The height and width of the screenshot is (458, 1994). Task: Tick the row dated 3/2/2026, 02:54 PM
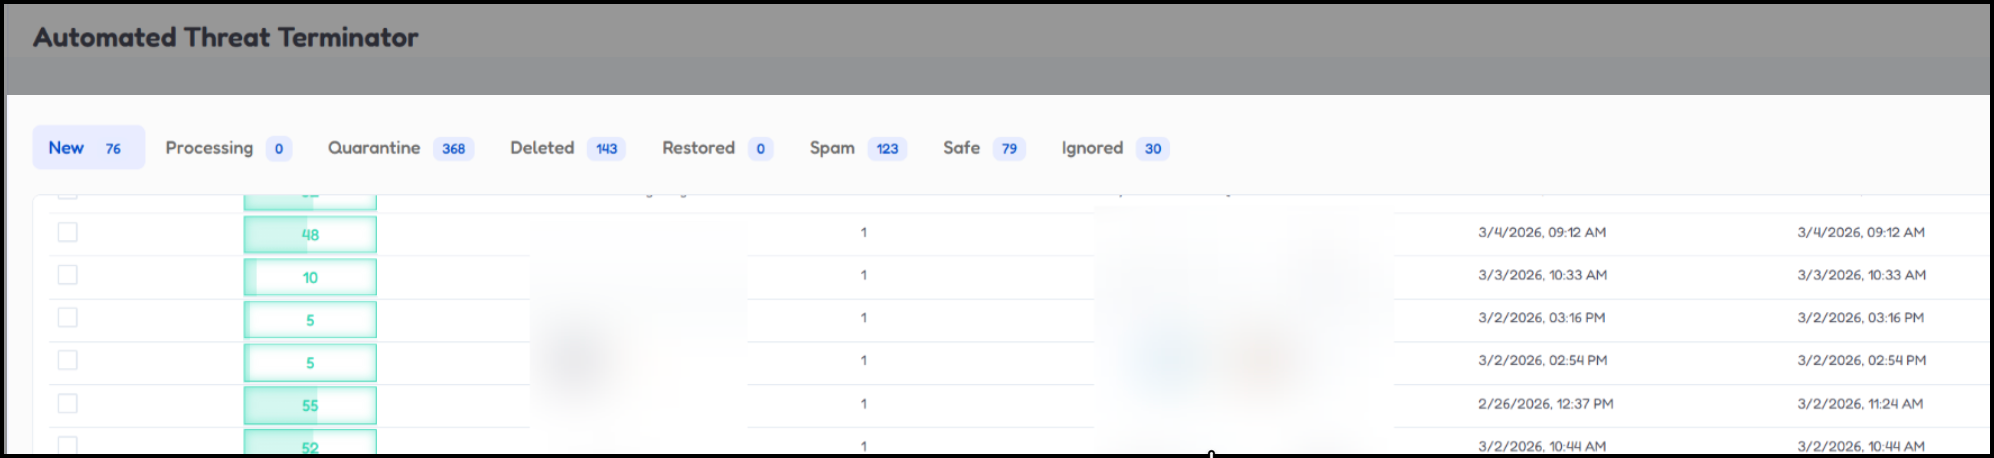(x=67, y=360)
